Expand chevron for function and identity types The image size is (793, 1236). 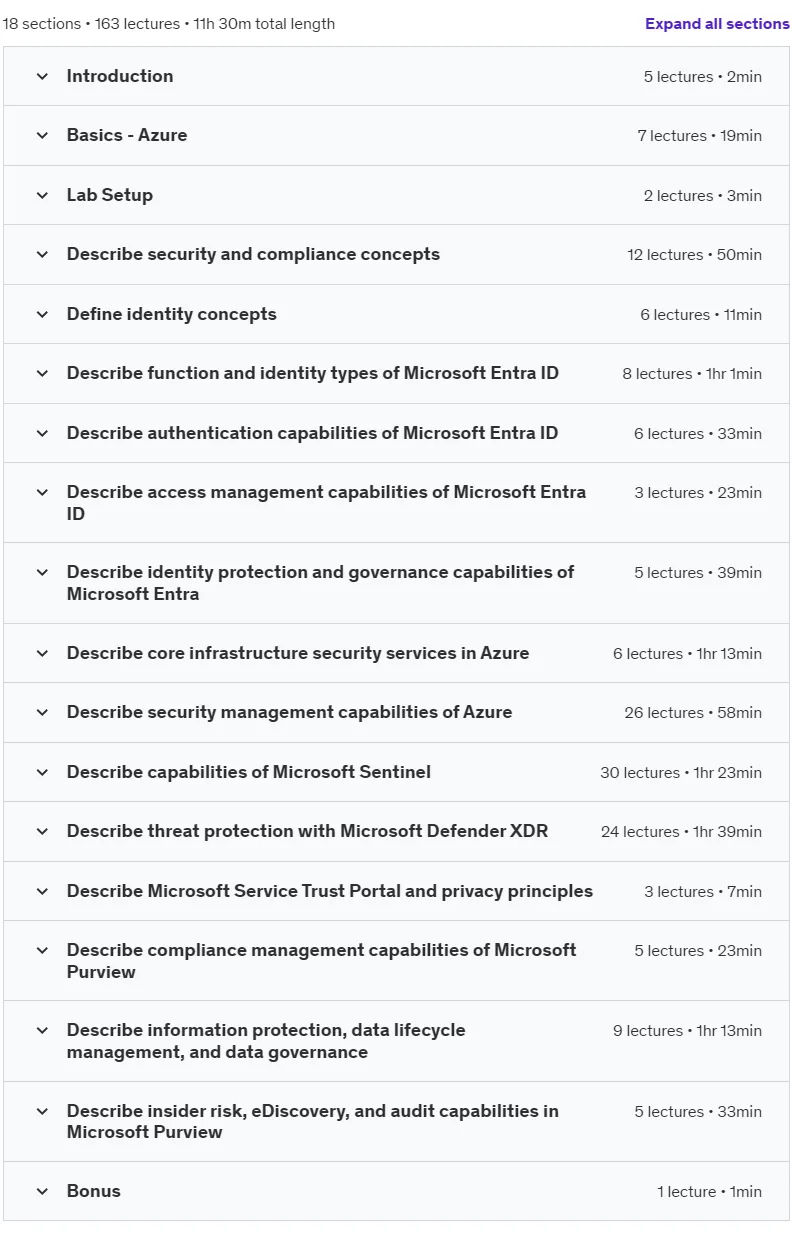[x=42, y=373]
